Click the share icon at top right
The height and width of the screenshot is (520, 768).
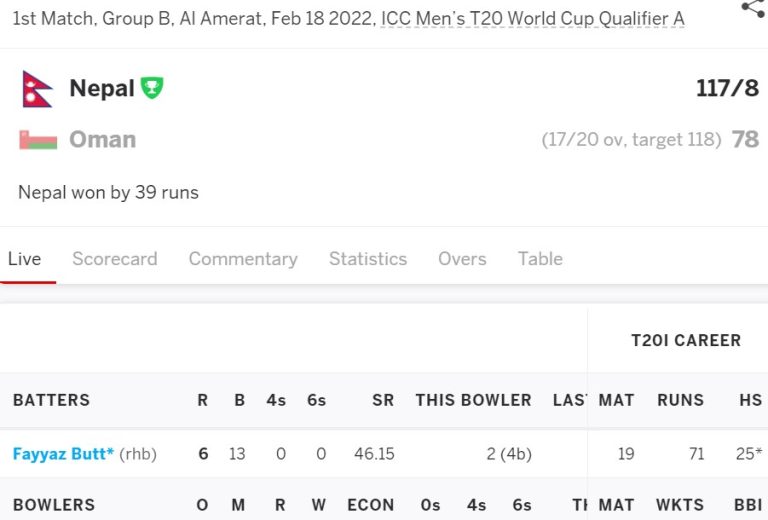[752, 8]
